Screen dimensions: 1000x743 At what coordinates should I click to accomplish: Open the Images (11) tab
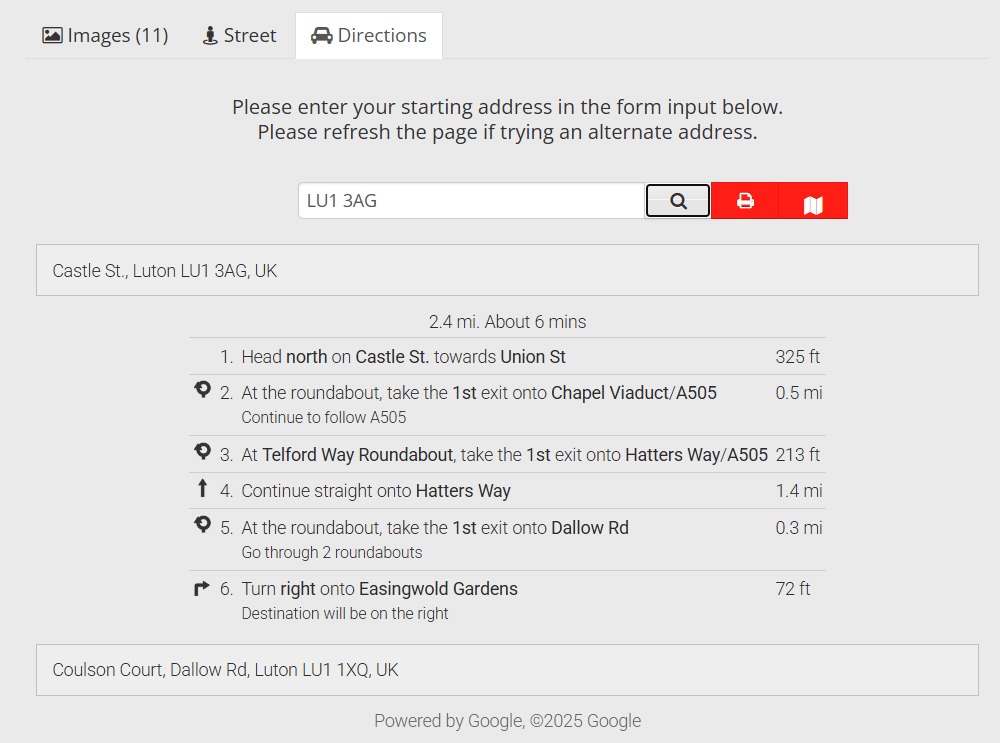click(105, 36)
